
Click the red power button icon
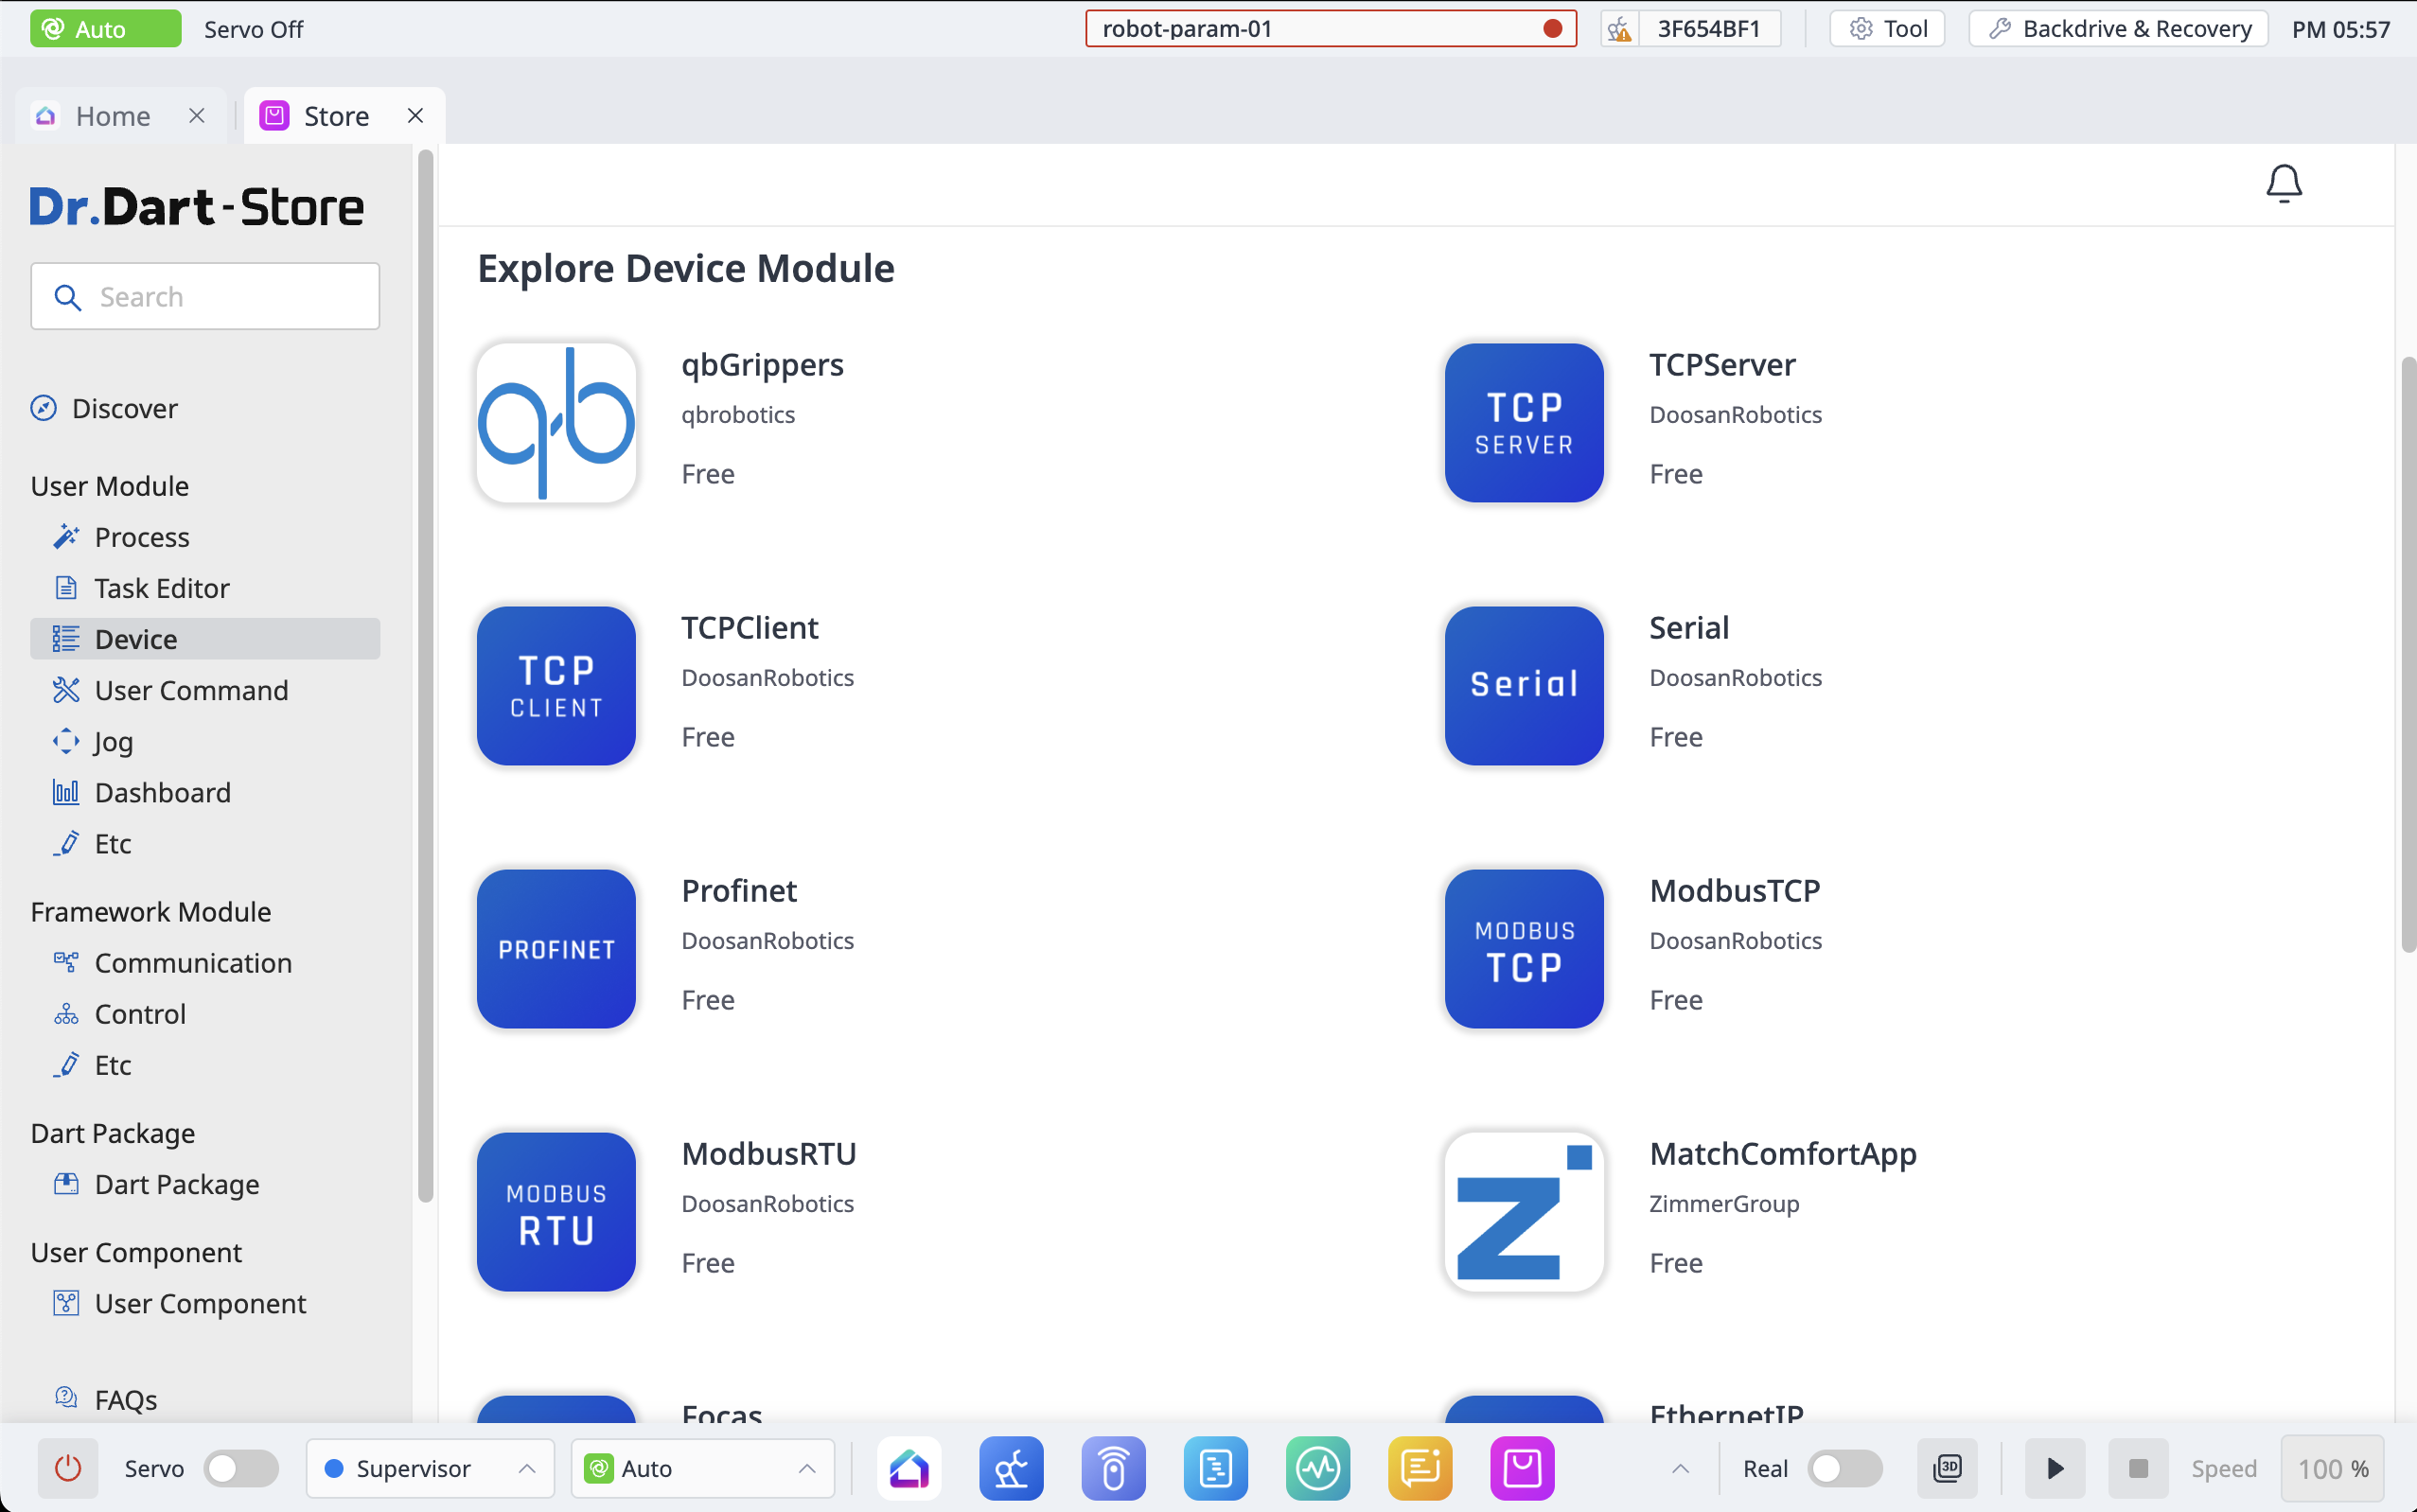[68, 1468]
